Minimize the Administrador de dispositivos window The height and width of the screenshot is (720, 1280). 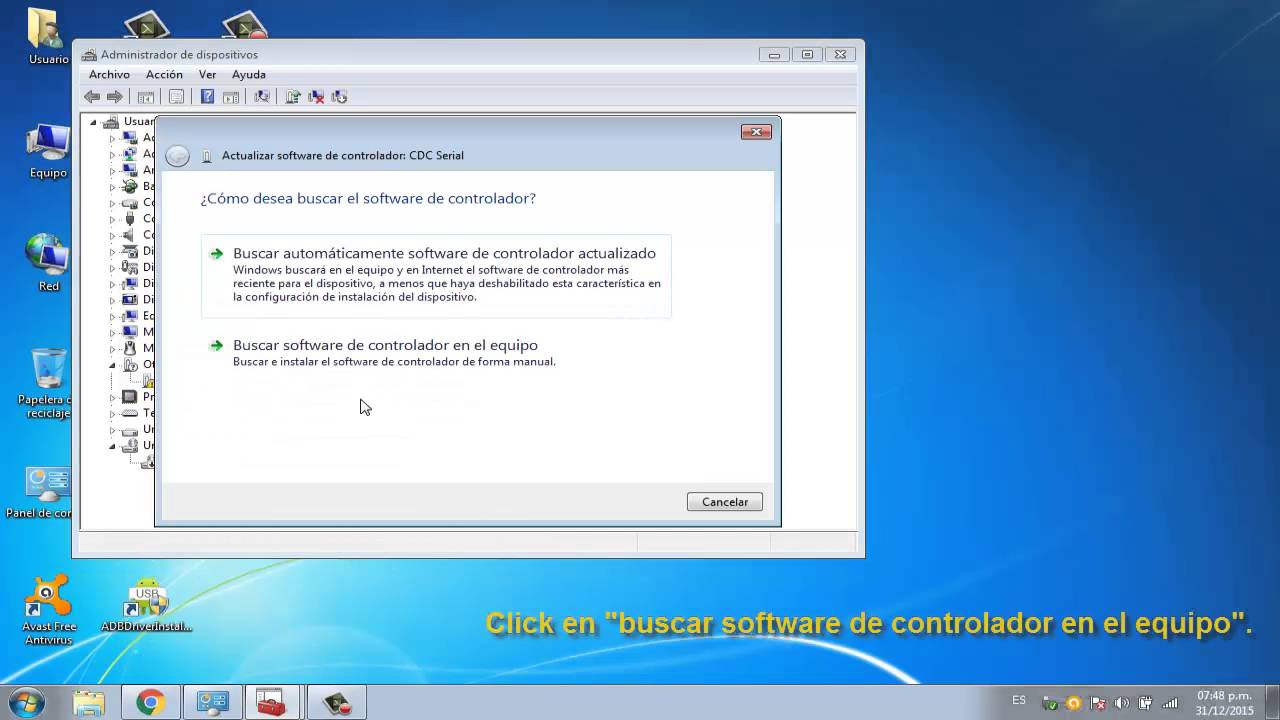[774, 55]
